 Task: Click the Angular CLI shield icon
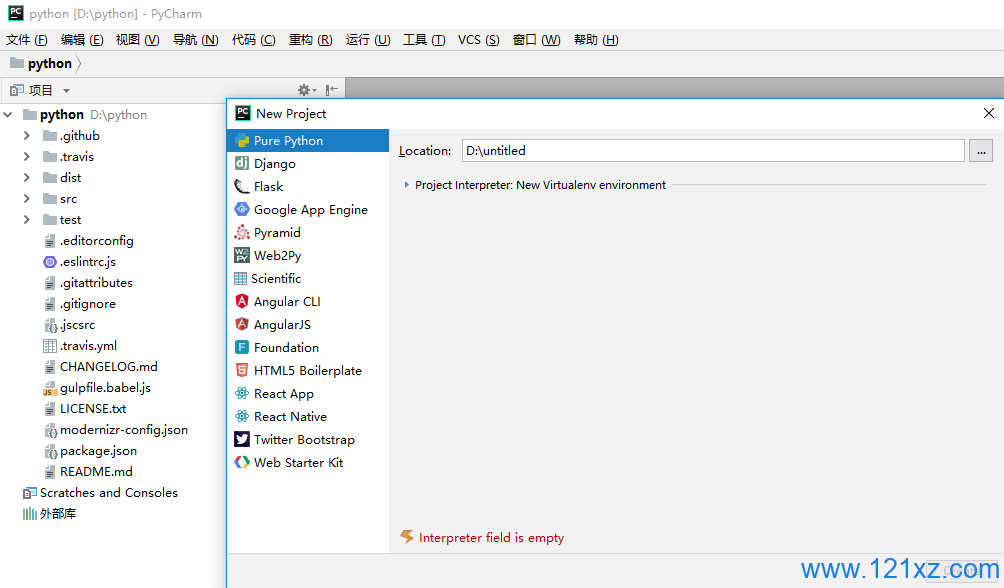(242, 301)
